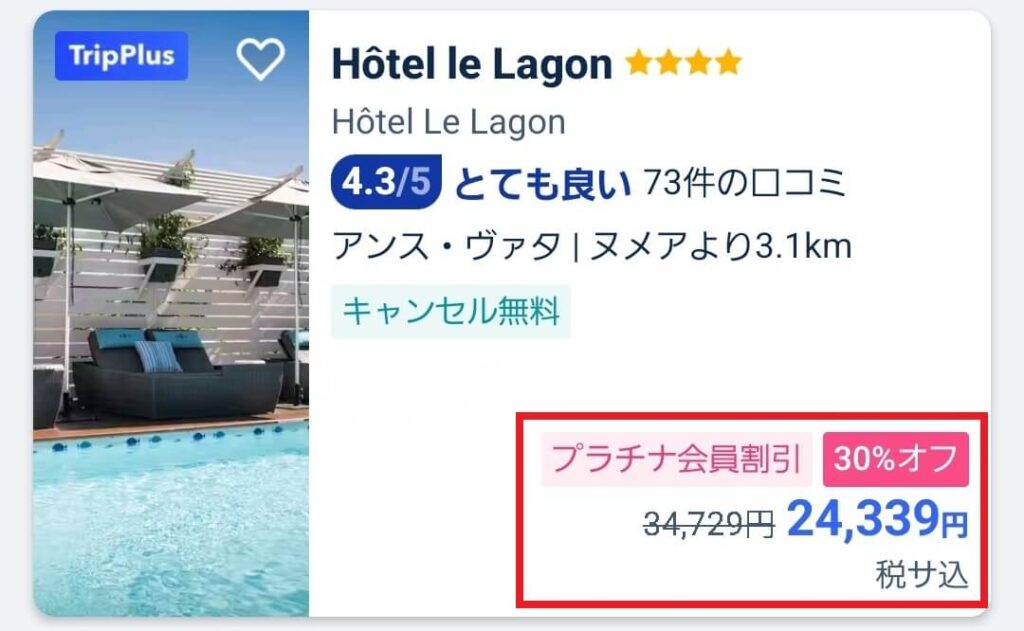The image size is (1024, 631).
Task: Click the 税サ込 tax note
Action: [922, 575]
